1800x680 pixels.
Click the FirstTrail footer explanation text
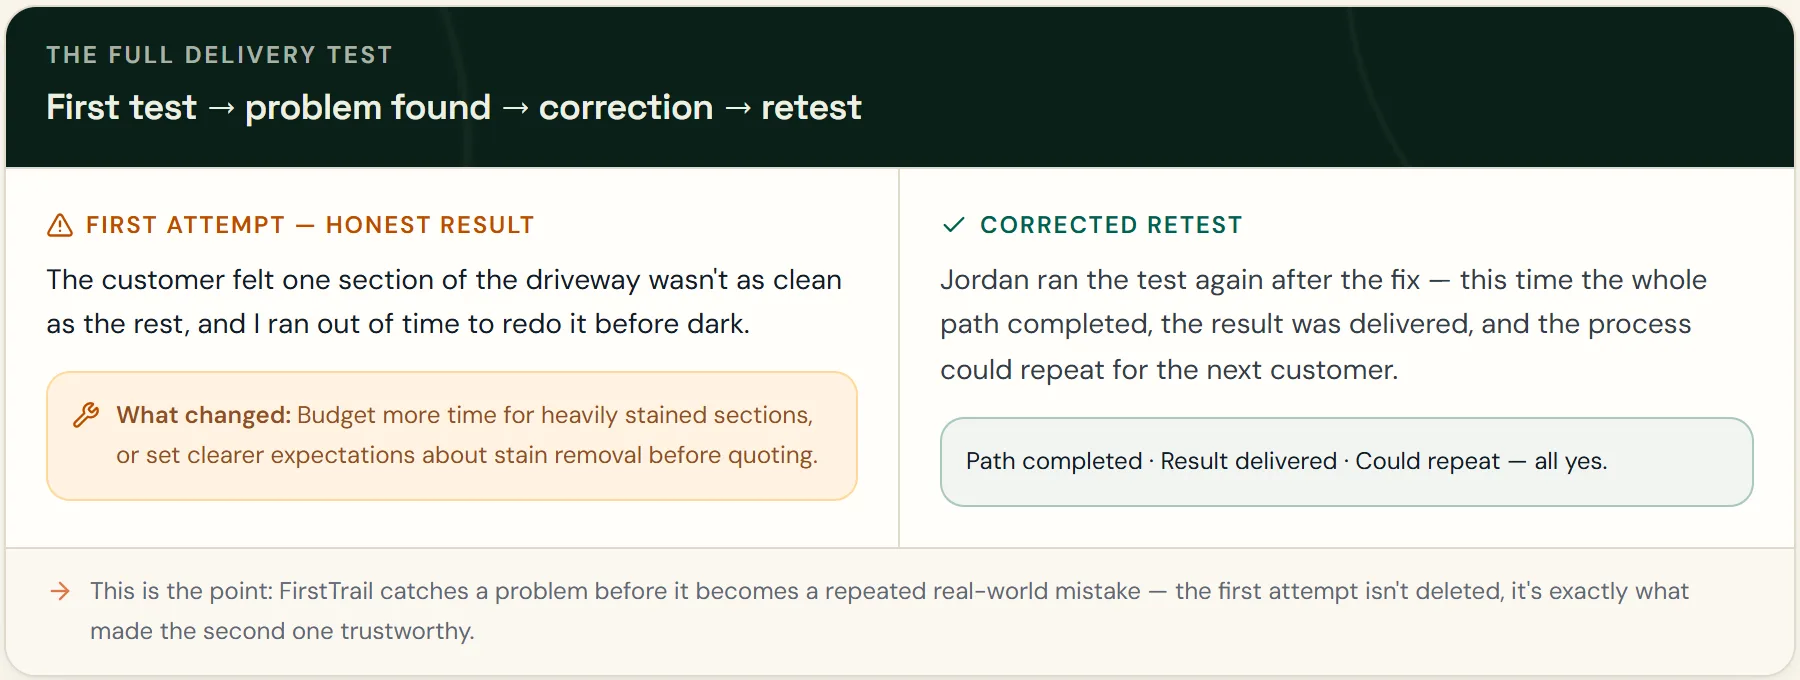[x=889, y=611]
